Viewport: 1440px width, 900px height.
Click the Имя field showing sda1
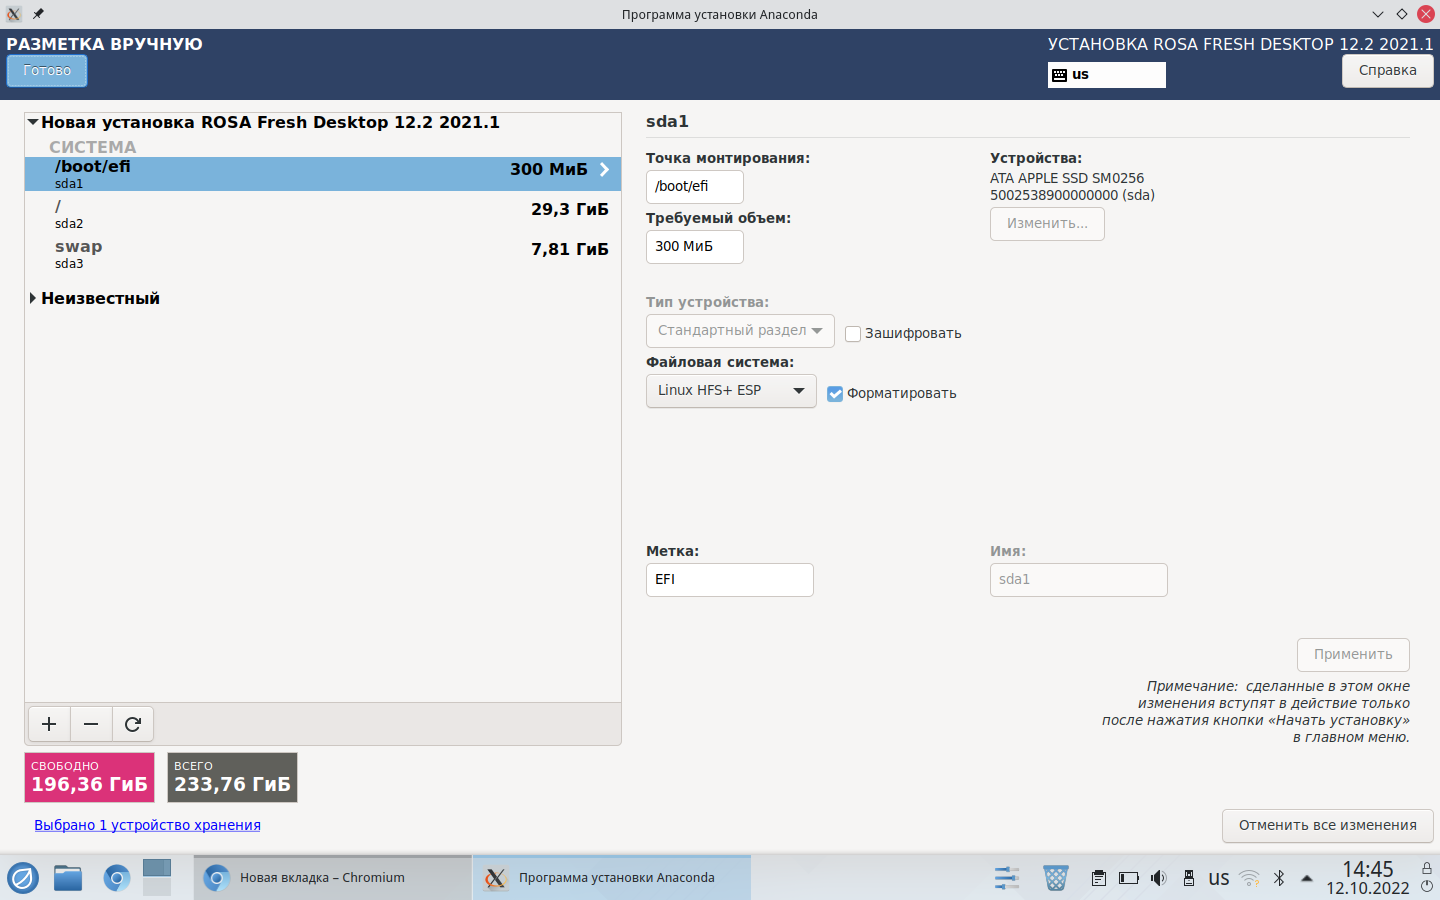[1079, 580]
